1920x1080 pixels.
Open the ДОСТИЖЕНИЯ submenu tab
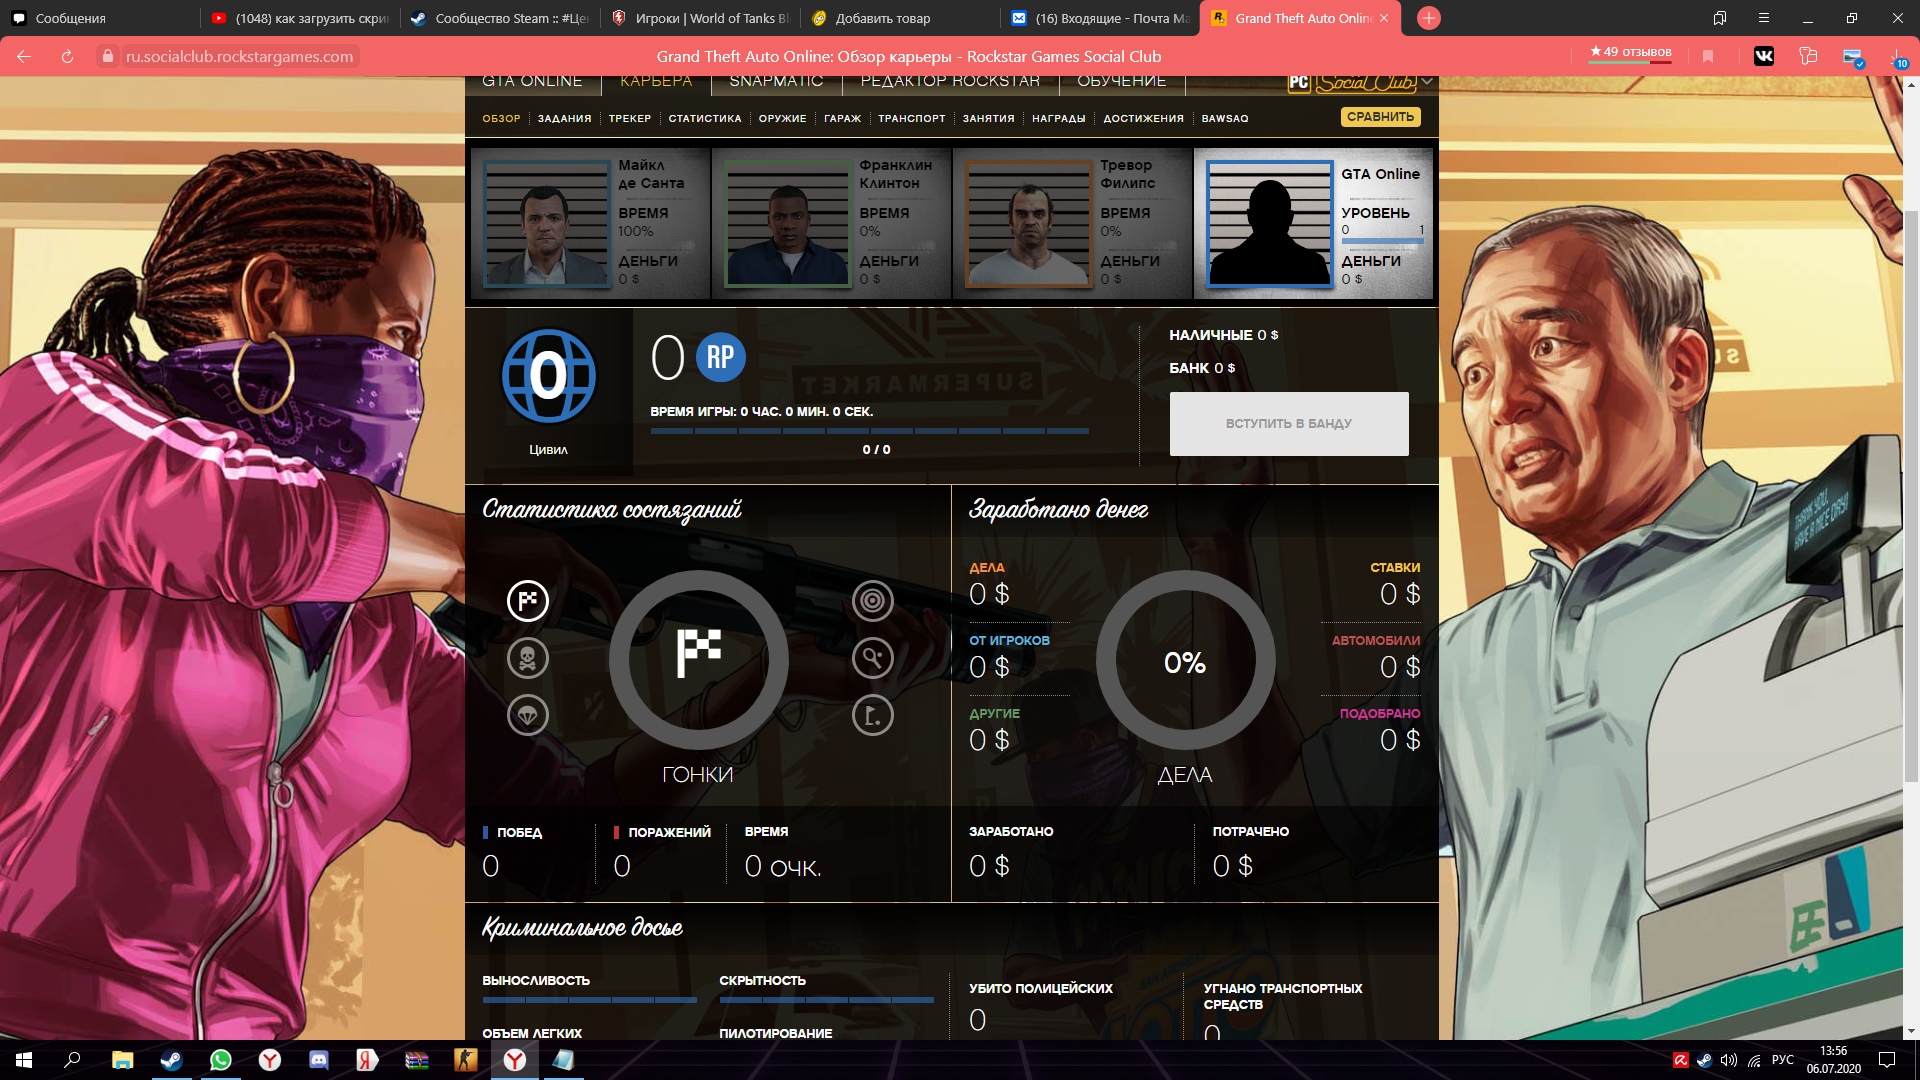(1143, 119)
